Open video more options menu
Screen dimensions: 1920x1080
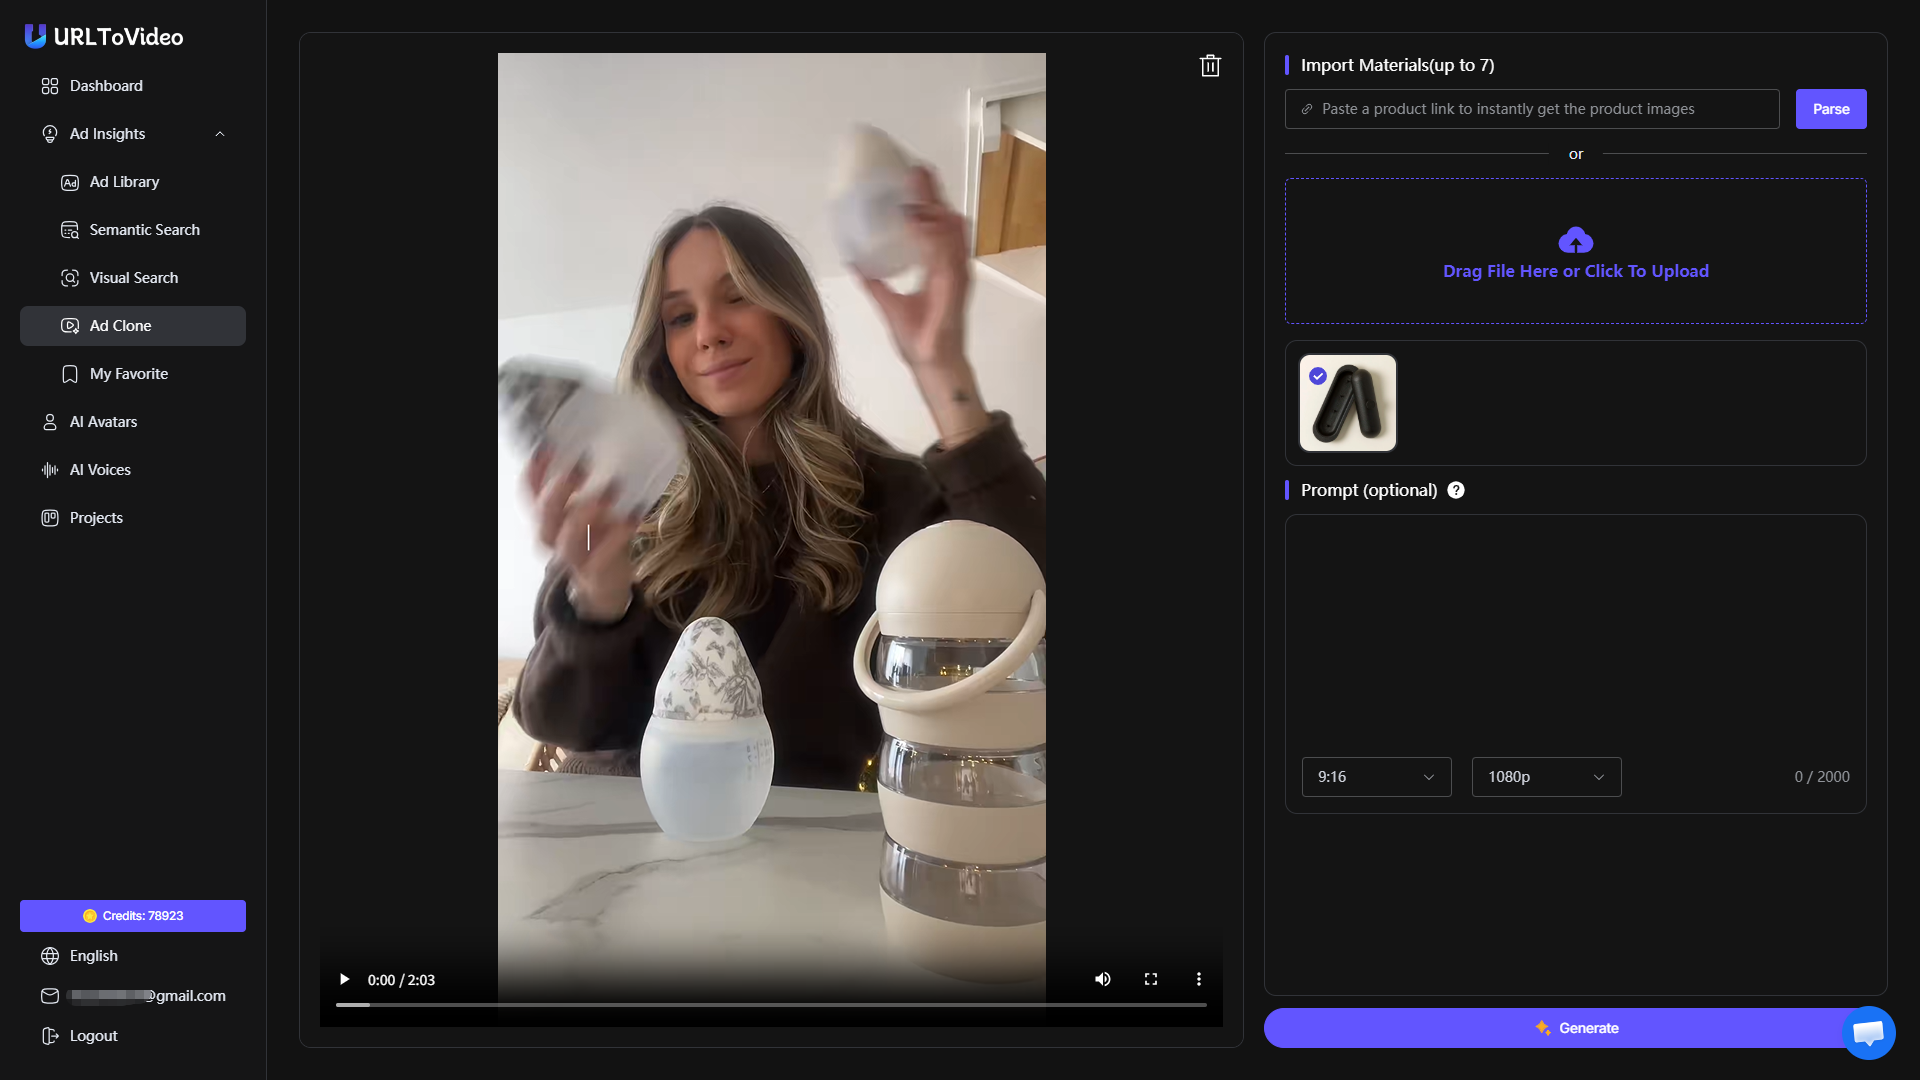coord(1199,979)
